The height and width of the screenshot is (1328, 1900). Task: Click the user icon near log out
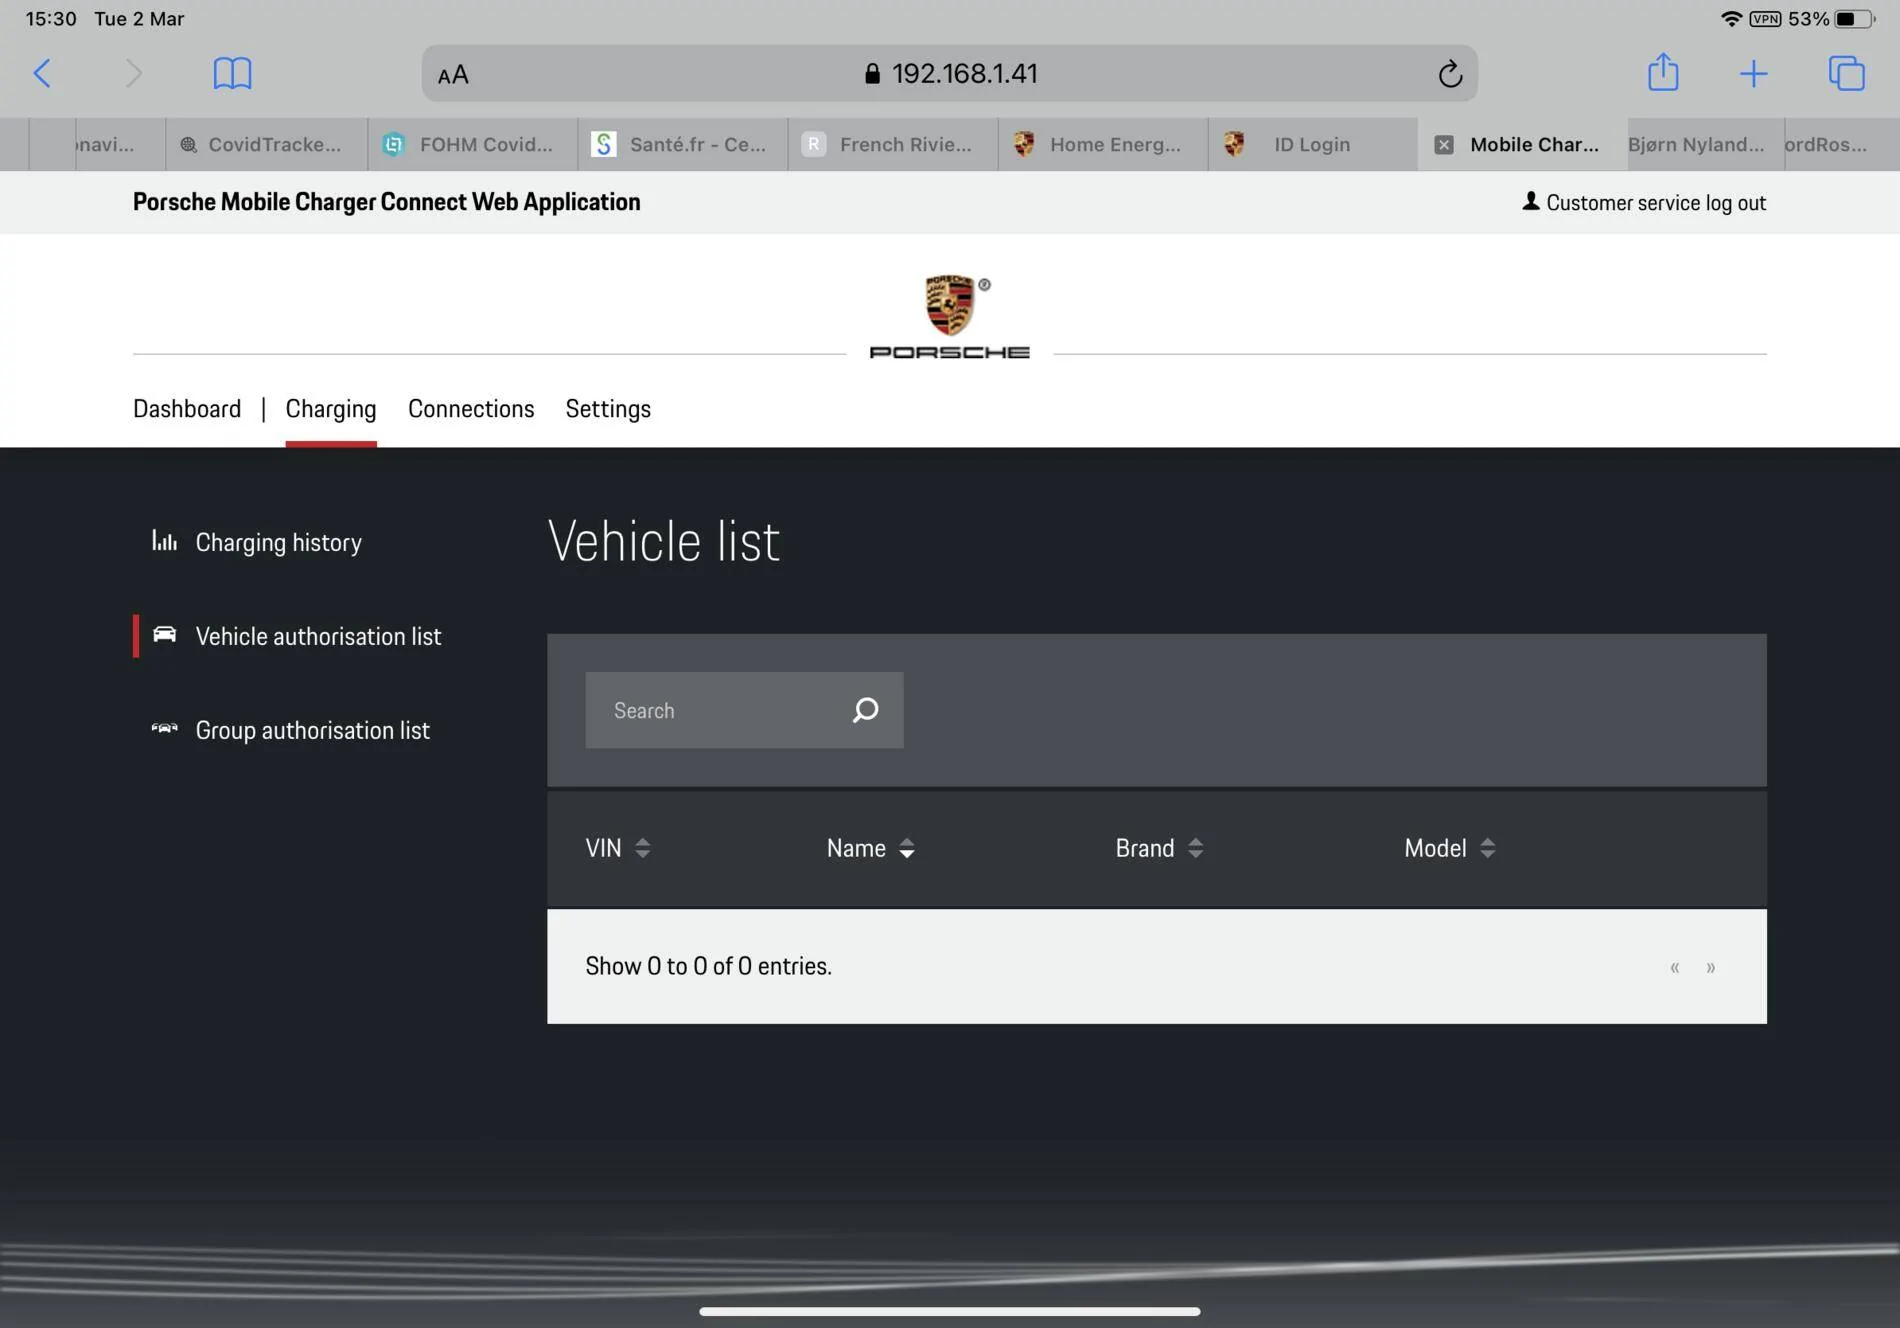pyautogui.click(x=1530, y=201)
